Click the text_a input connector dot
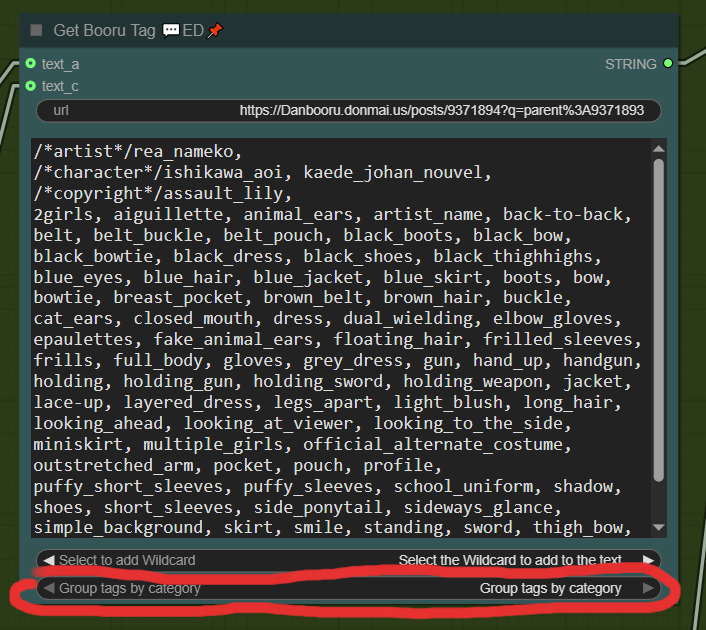 point(31,63)
